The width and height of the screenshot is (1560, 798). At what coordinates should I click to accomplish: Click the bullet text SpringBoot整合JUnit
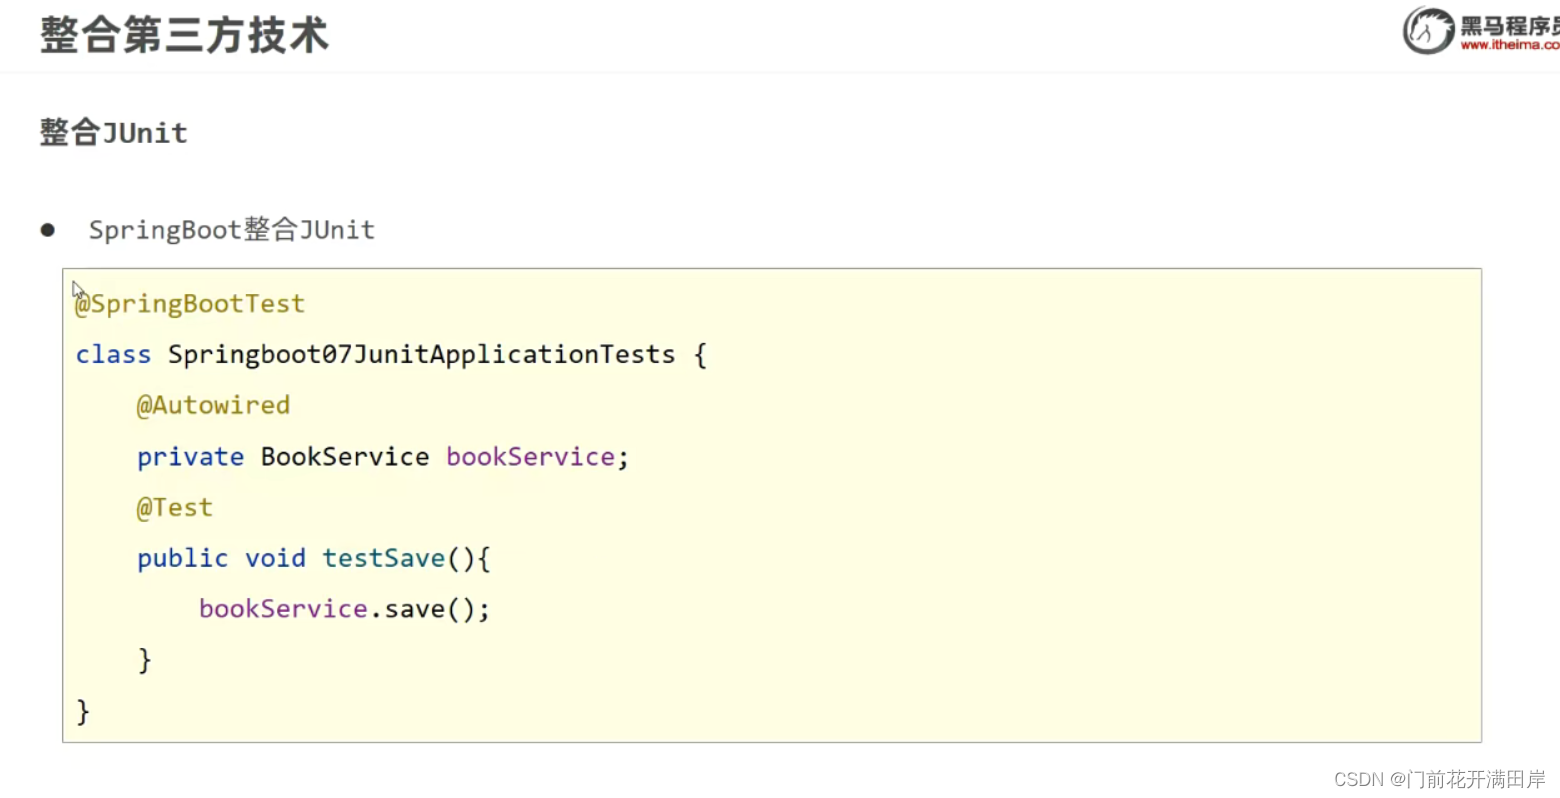(232, 230)
